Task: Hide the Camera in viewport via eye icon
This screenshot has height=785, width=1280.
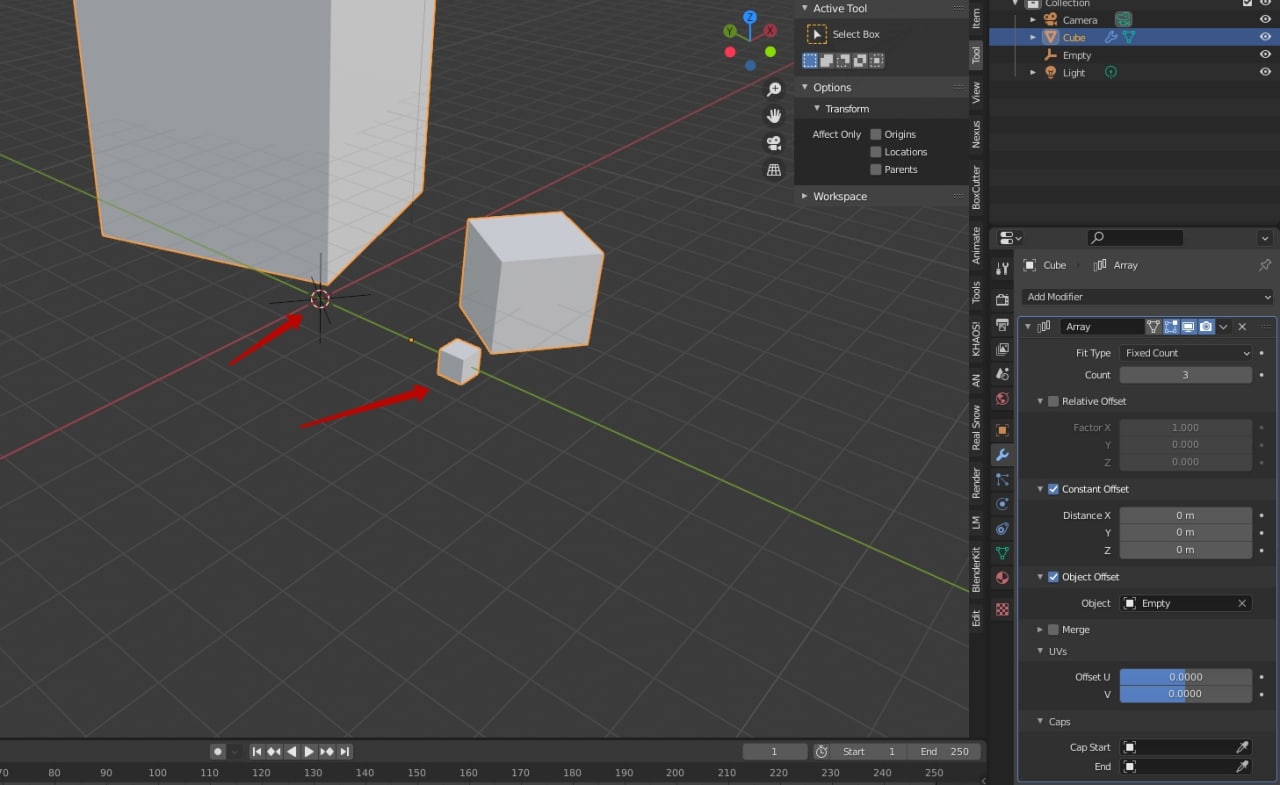Action: 1265,20
